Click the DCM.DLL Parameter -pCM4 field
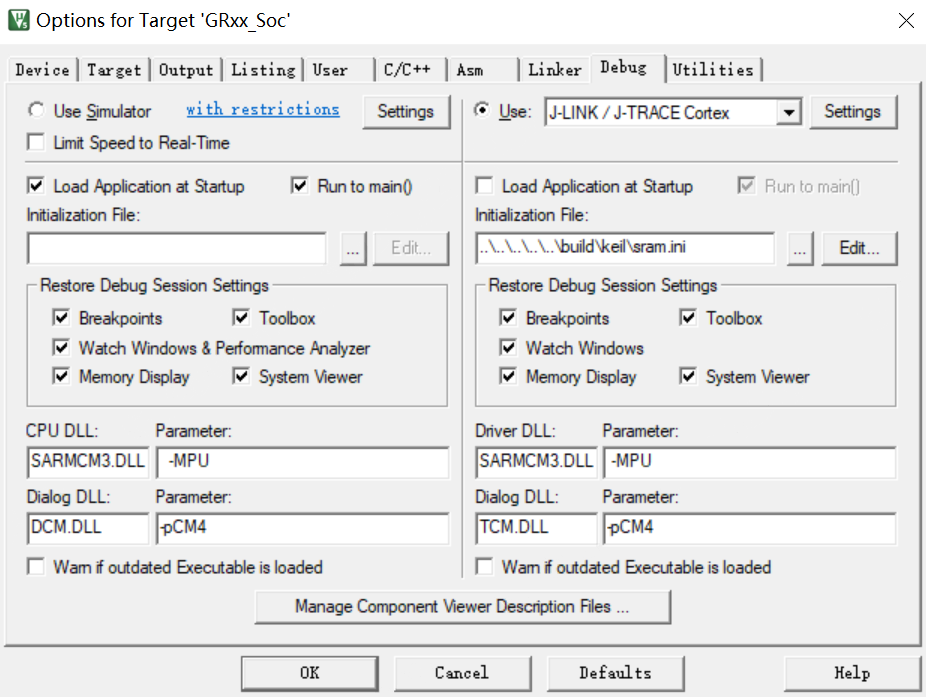 click(x=302, y=528)
